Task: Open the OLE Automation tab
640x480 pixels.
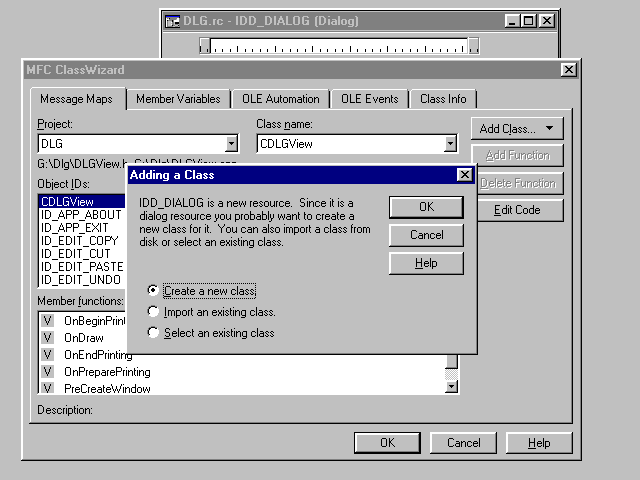Action: tap(280, 99)
